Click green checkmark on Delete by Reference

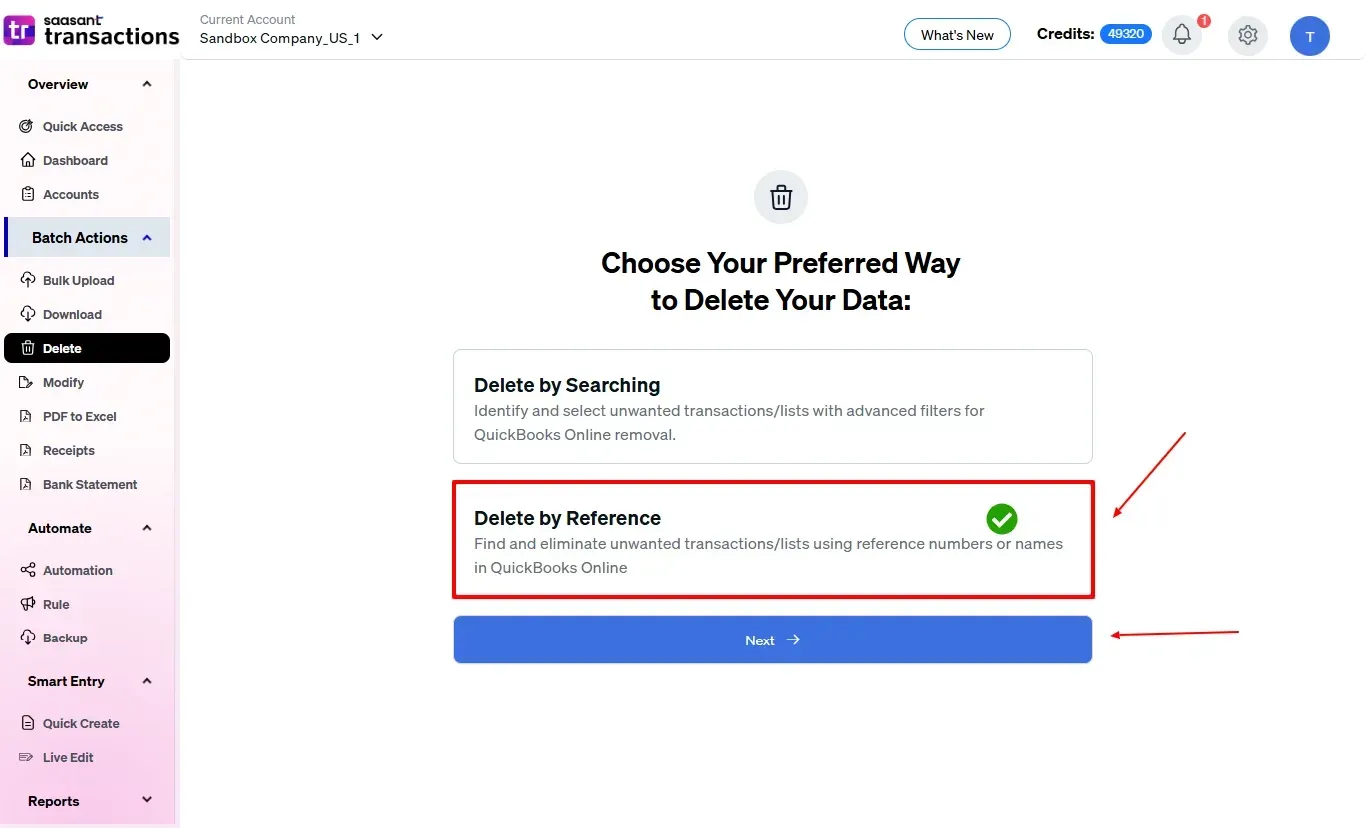(x=1001, y=518)
